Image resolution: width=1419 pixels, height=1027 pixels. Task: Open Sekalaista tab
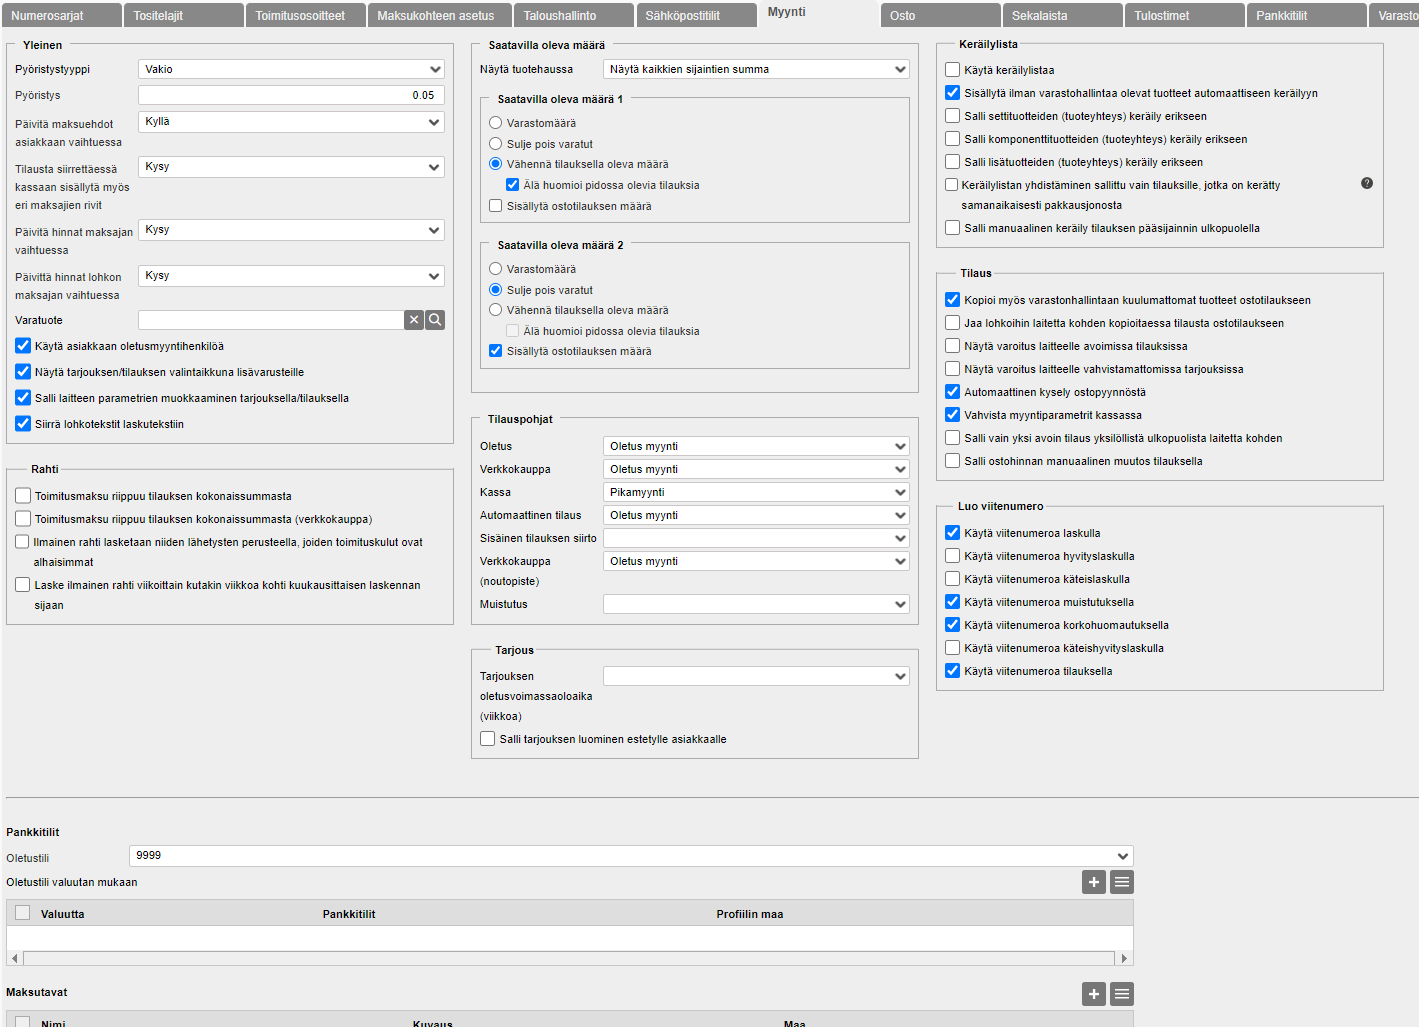coord(1063,15)
